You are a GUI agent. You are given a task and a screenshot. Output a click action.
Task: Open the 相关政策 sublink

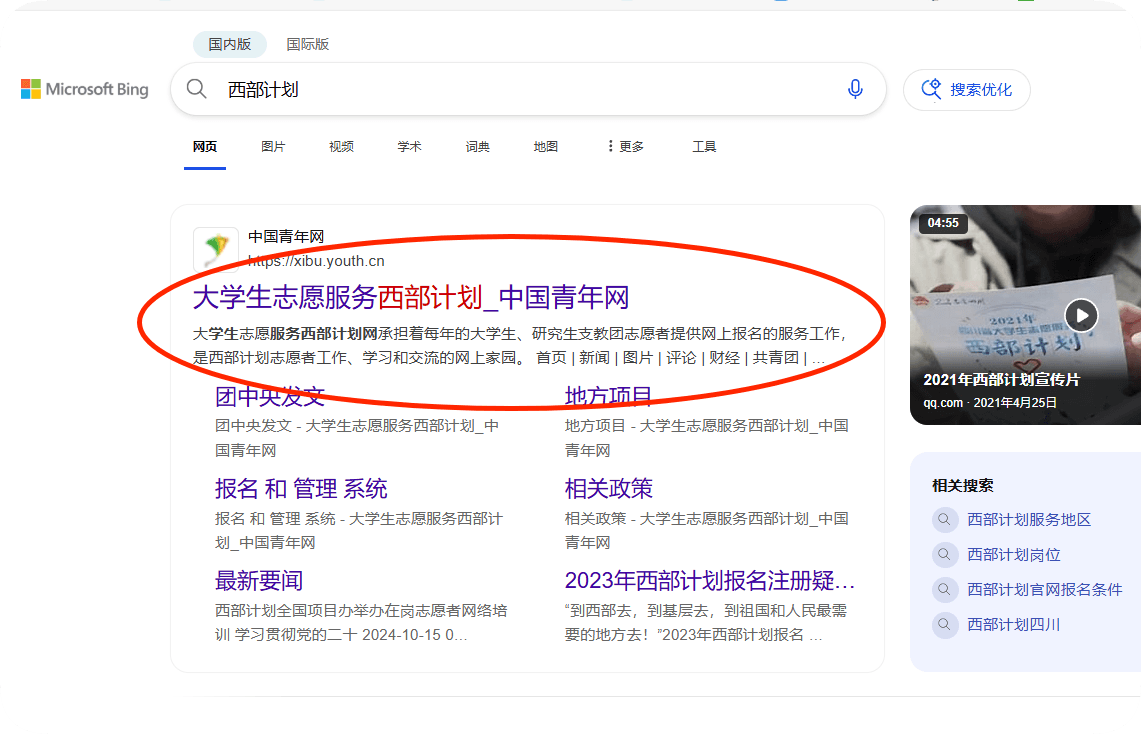pos(608,489)
